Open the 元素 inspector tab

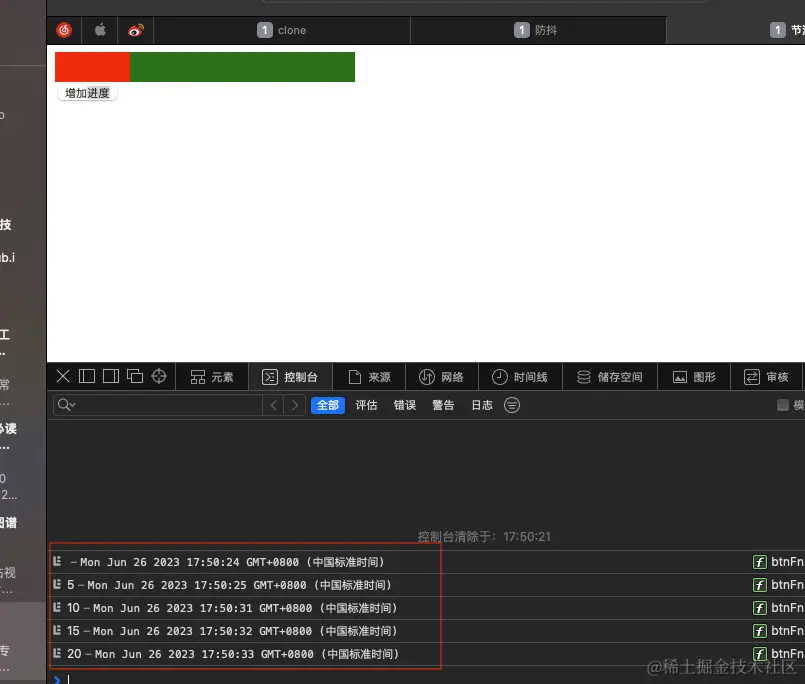point(212,377)
